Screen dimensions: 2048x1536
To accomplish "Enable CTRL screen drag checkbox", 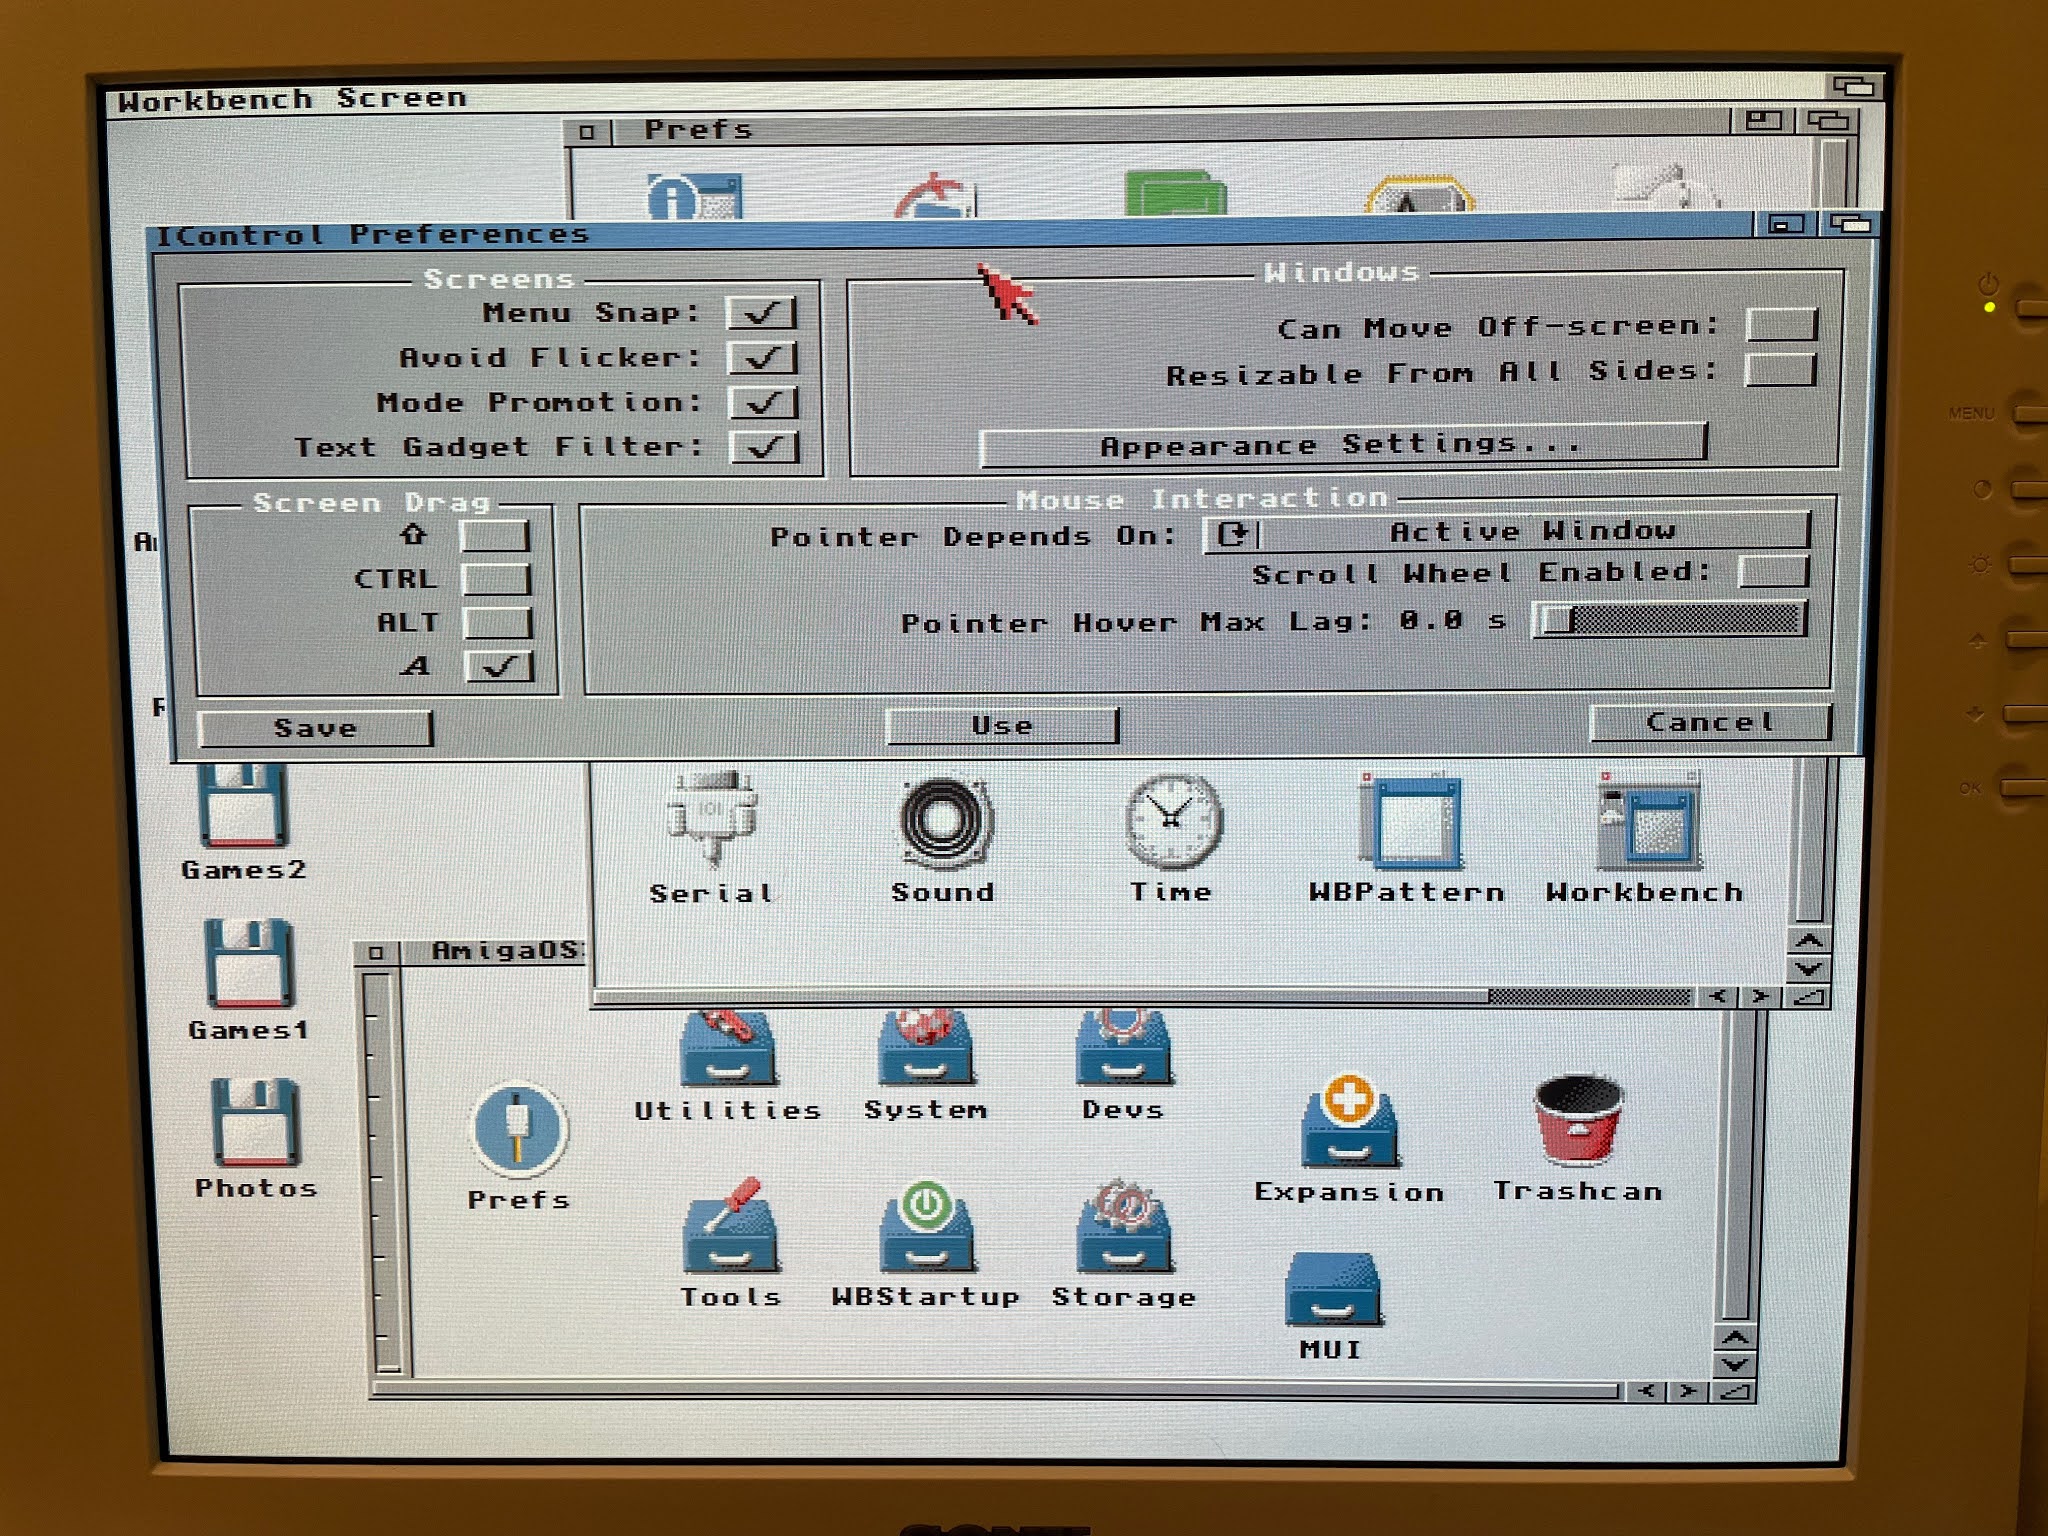I will coord(496,579).
